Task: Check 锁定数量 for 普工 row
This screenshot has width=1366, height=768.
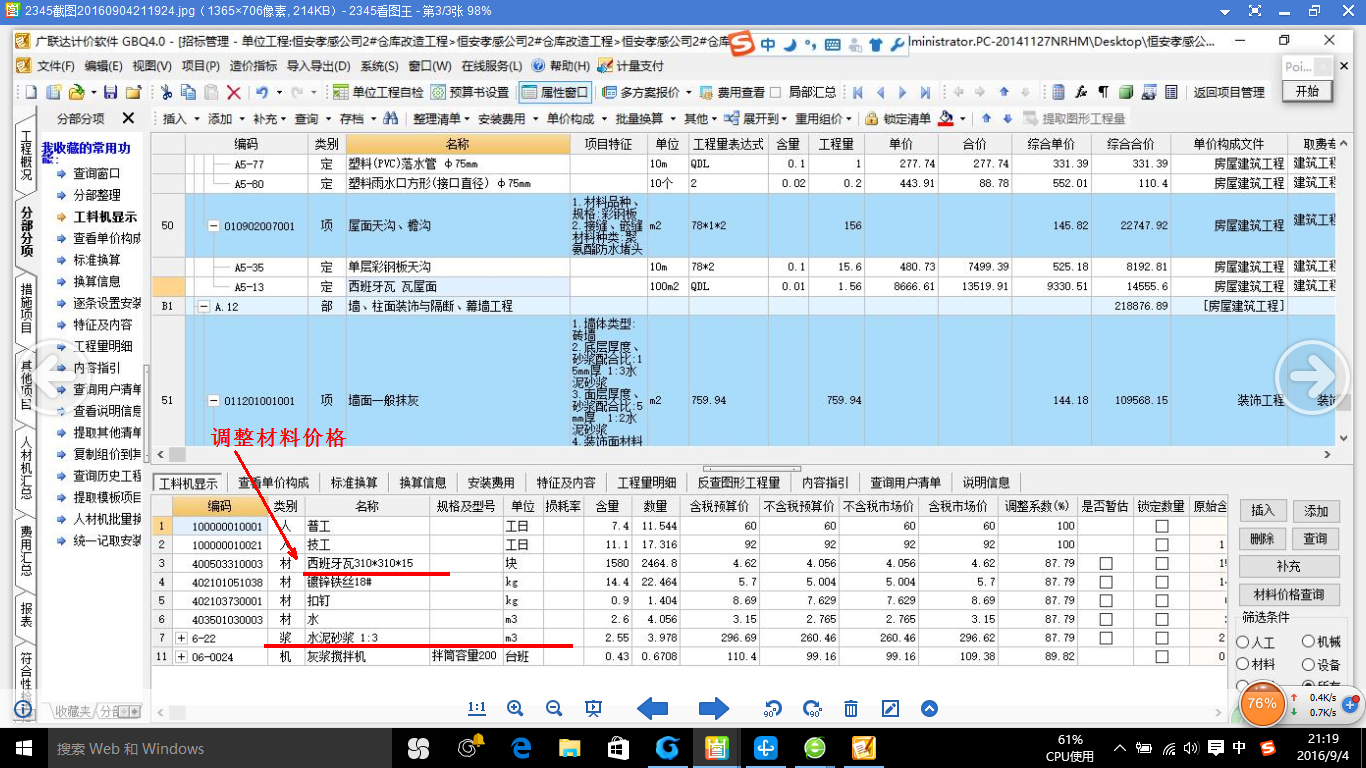Action: 1161,526
